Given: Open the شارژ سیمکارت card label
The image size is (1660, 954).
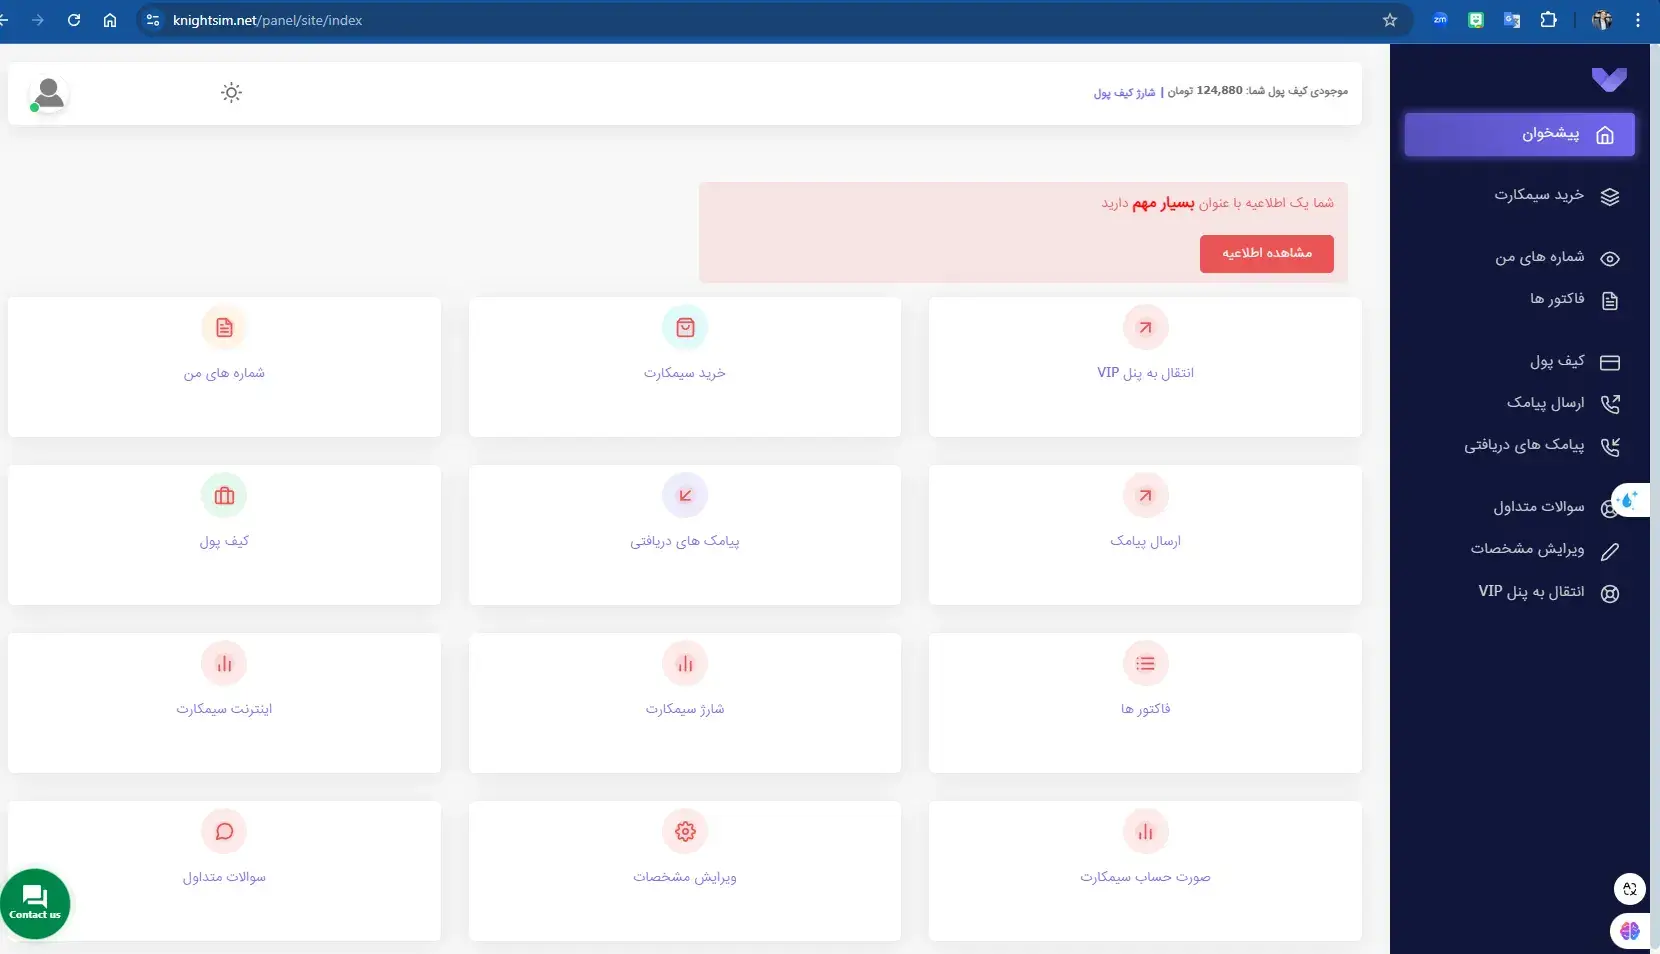Looking at the screenshot, I should point(685,709).
